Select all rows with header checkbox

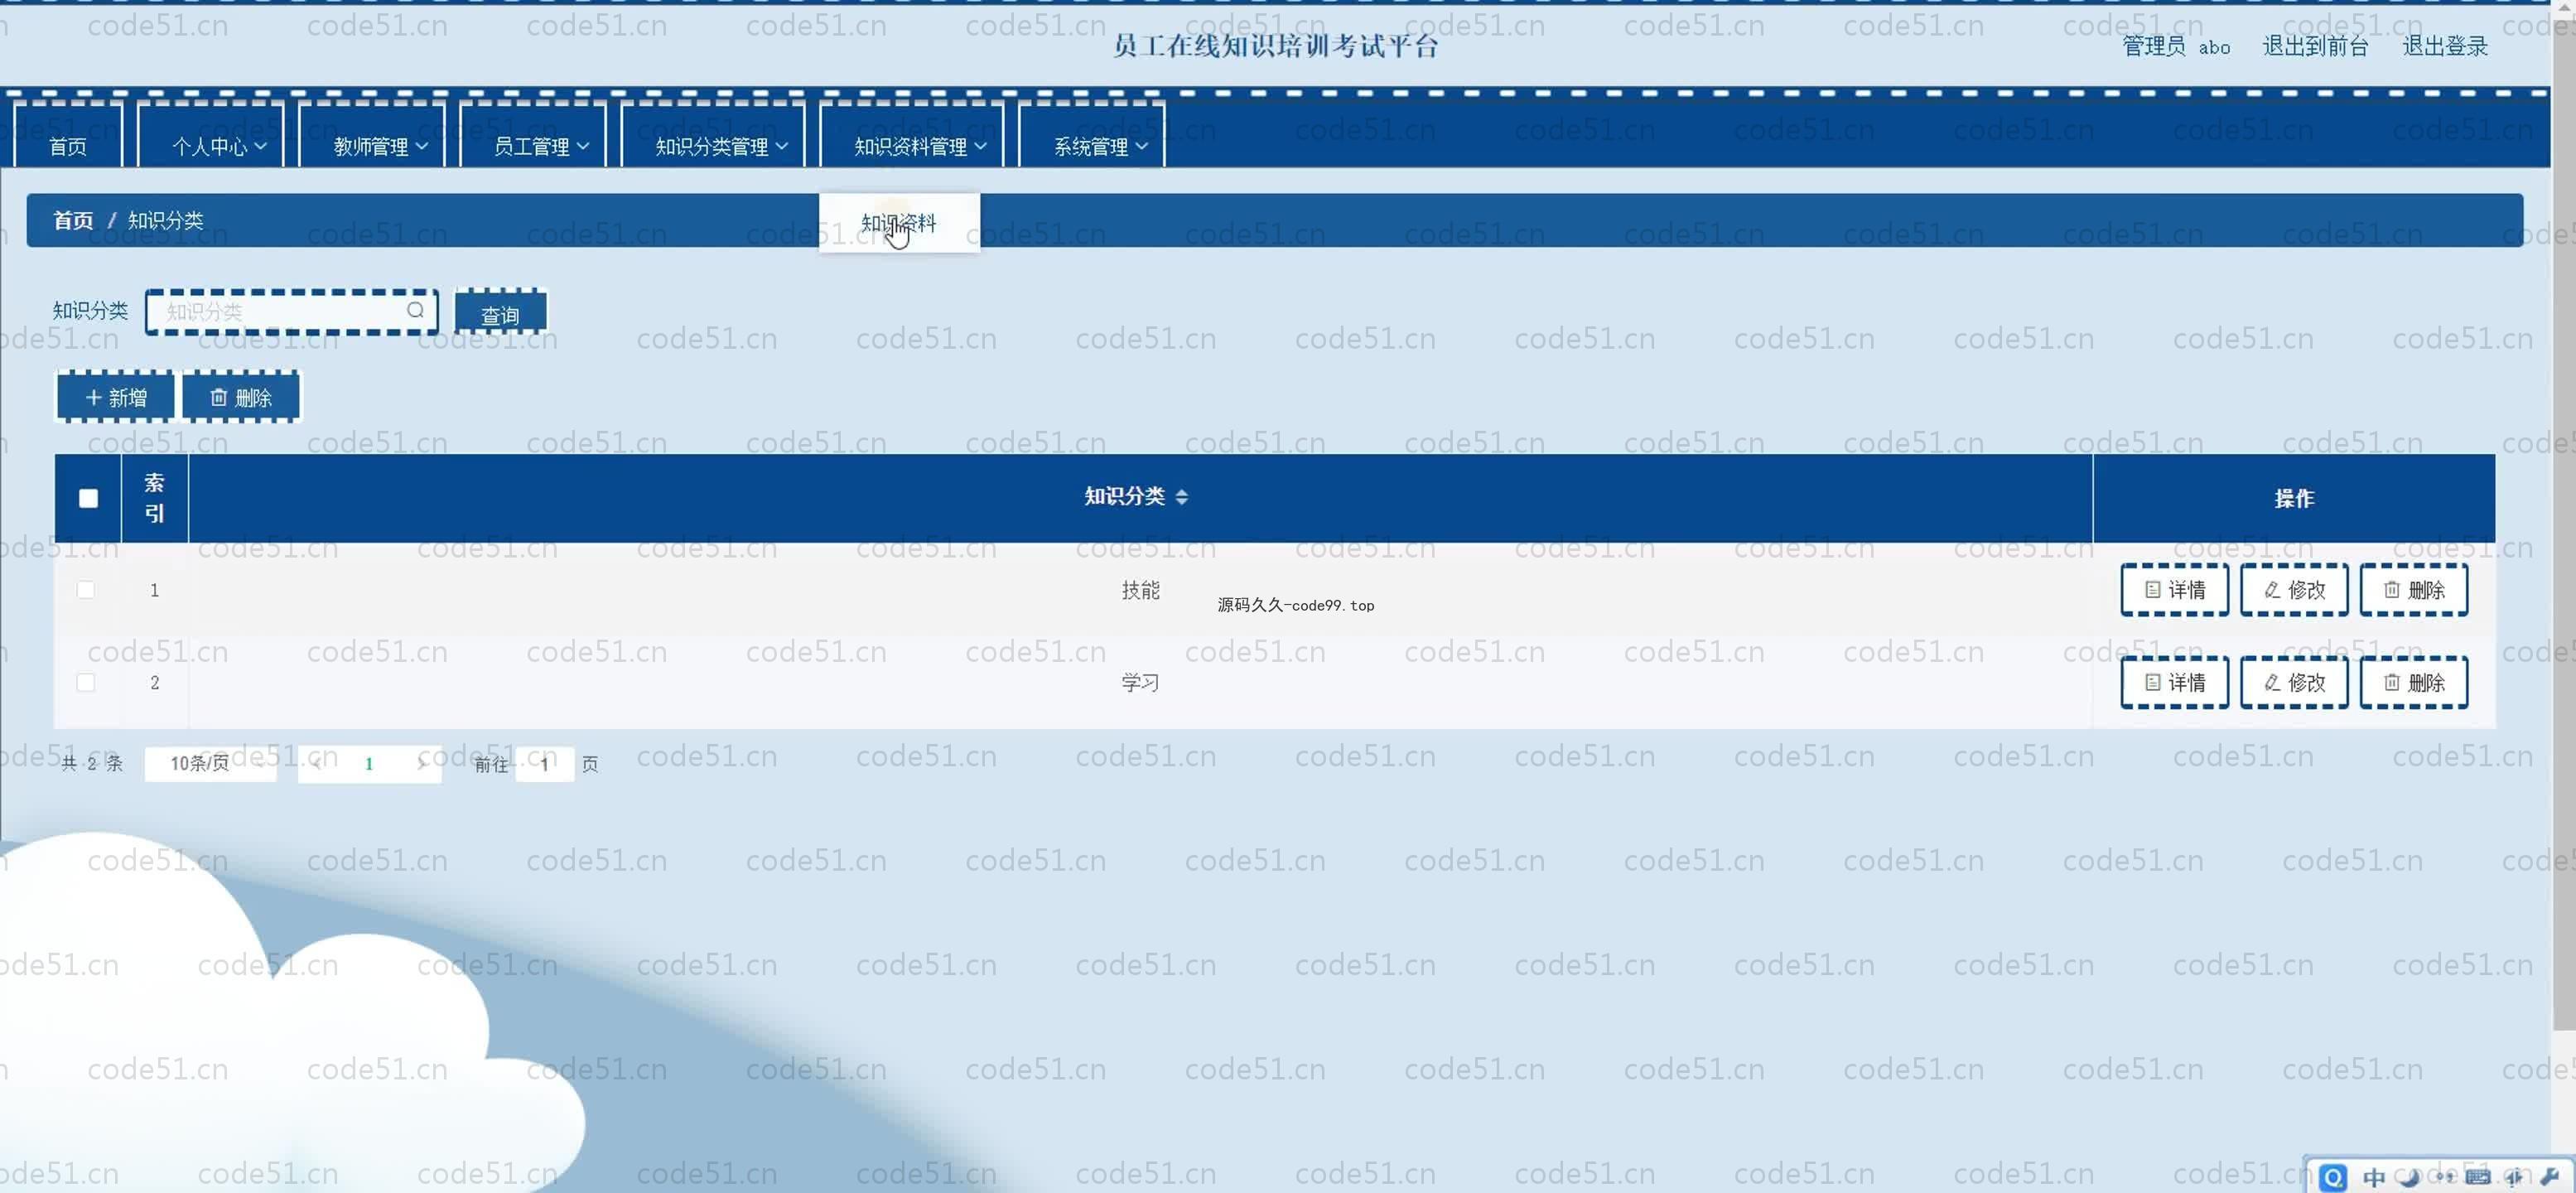pos(88,498)
